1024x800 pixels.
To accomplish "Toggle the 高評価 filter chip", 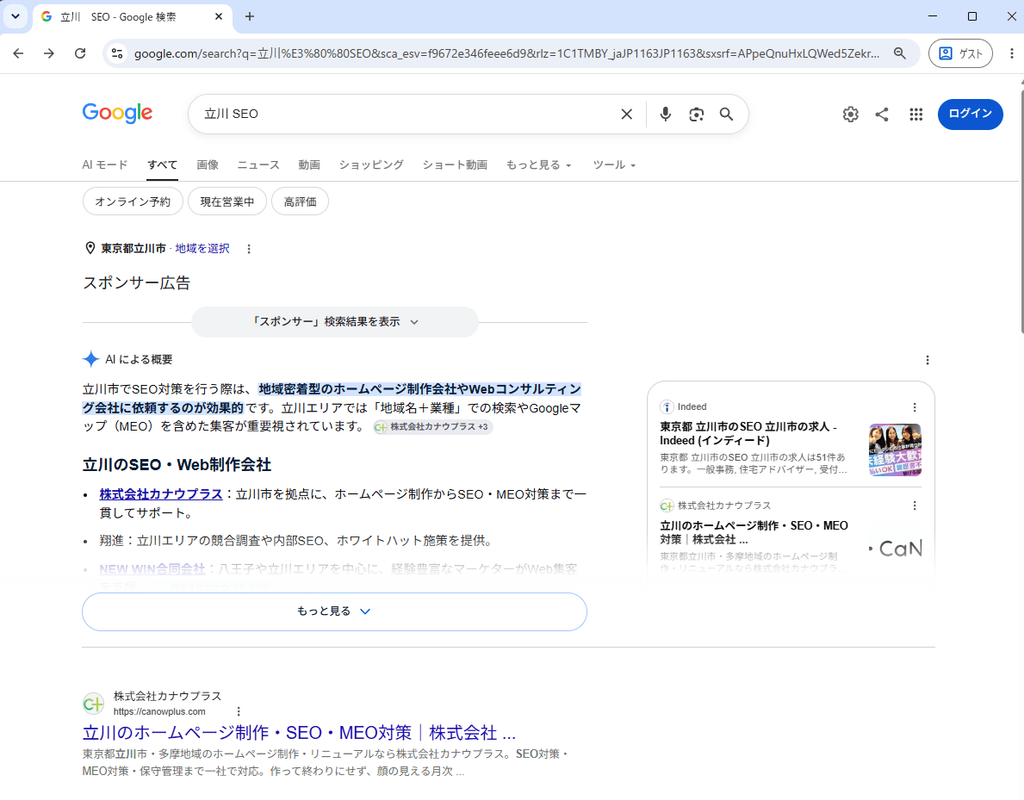I will [x=300, y=201].
